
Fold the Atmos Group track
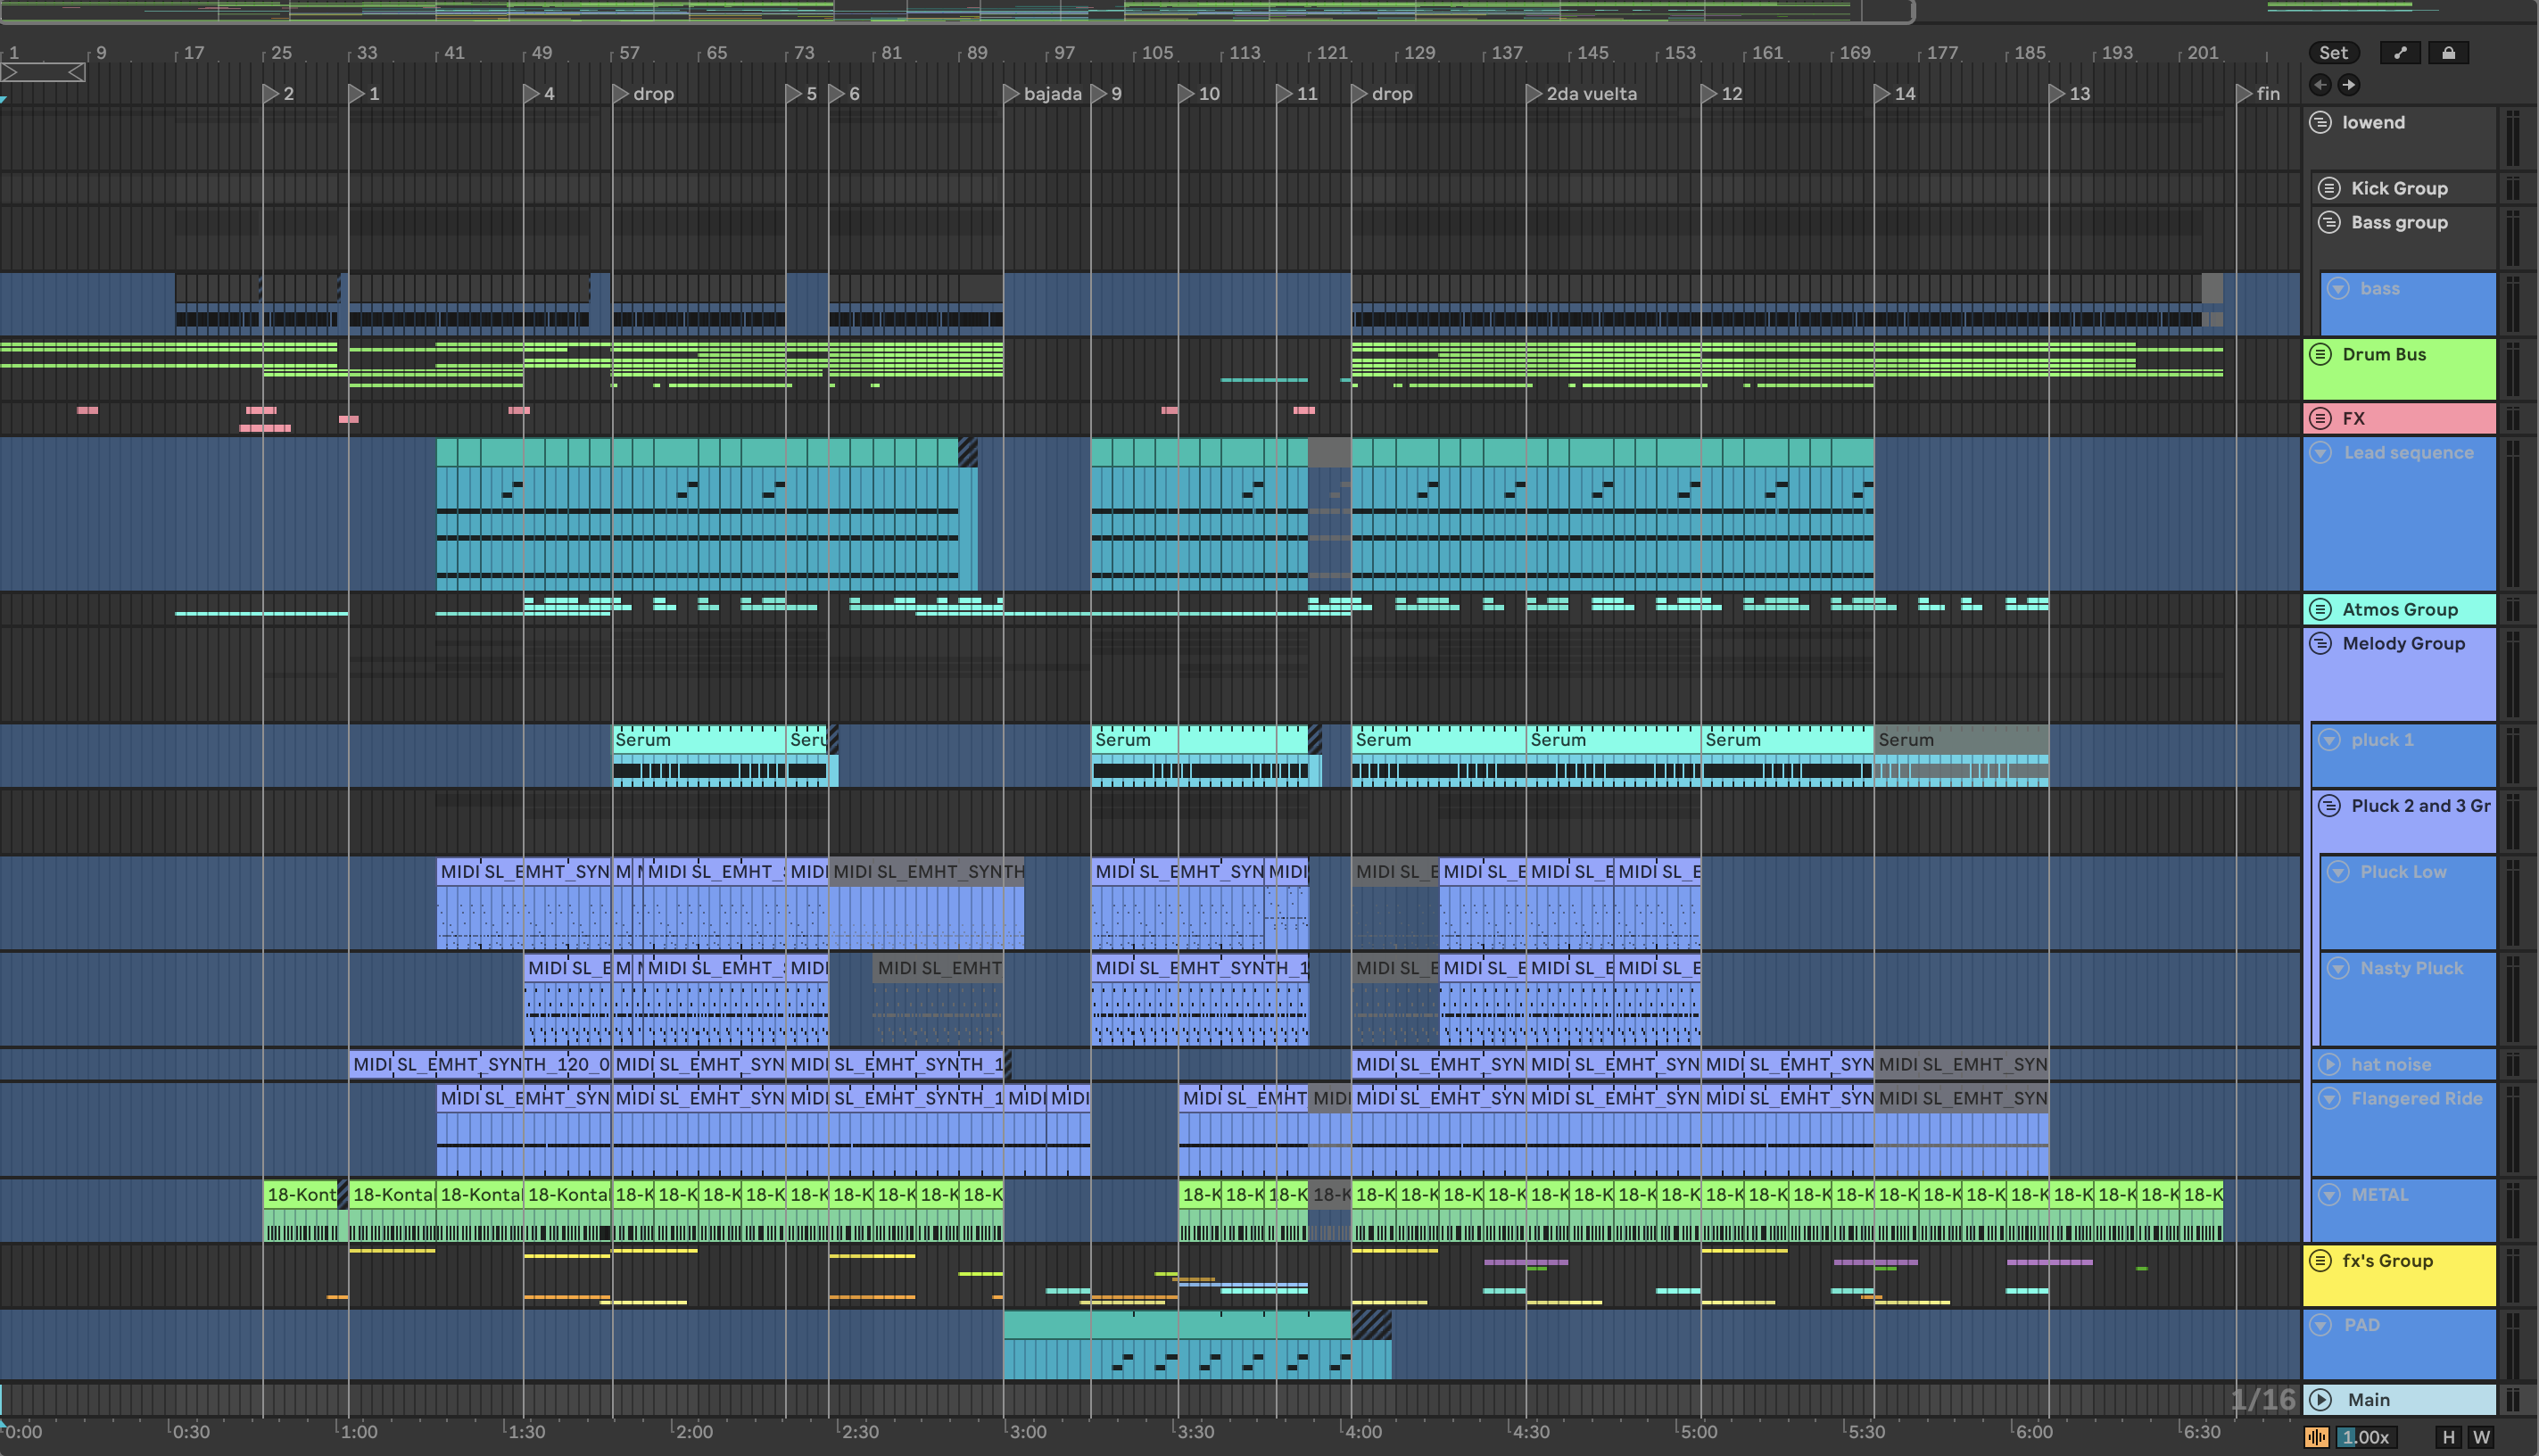tap(2321, 609)
